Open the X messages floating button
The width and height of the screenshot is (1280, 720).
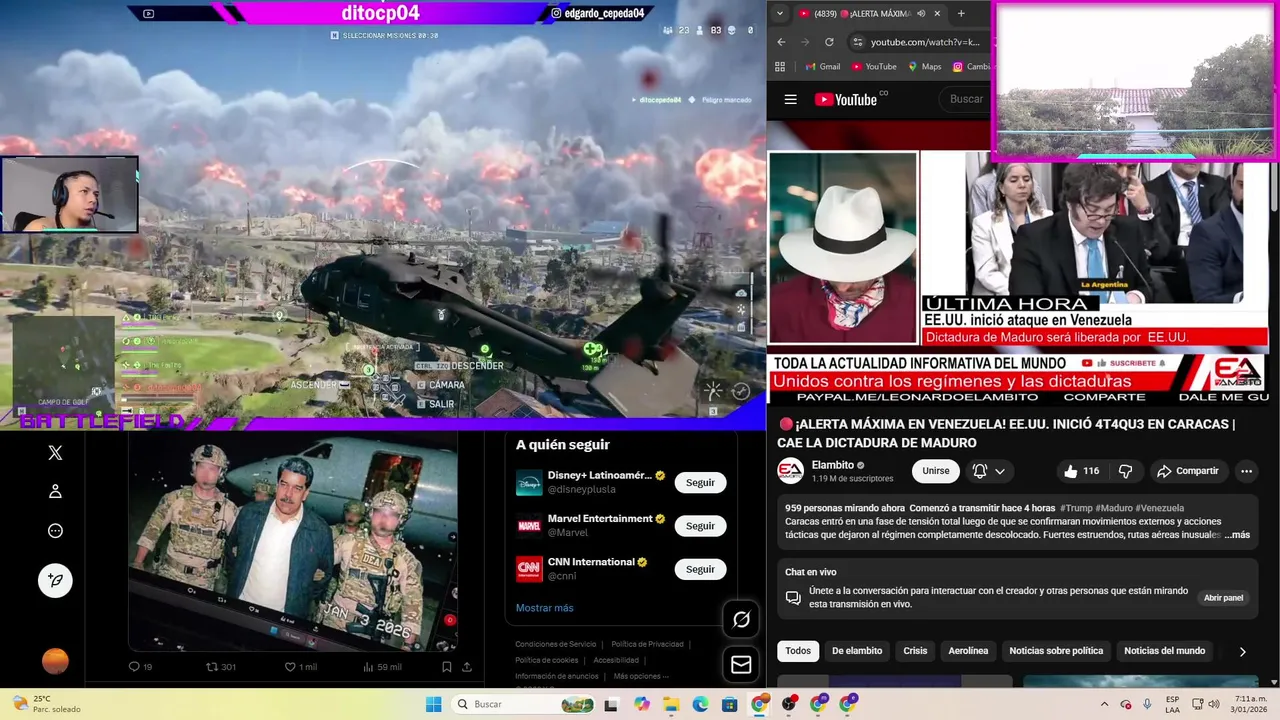click(x=741, y=664)
